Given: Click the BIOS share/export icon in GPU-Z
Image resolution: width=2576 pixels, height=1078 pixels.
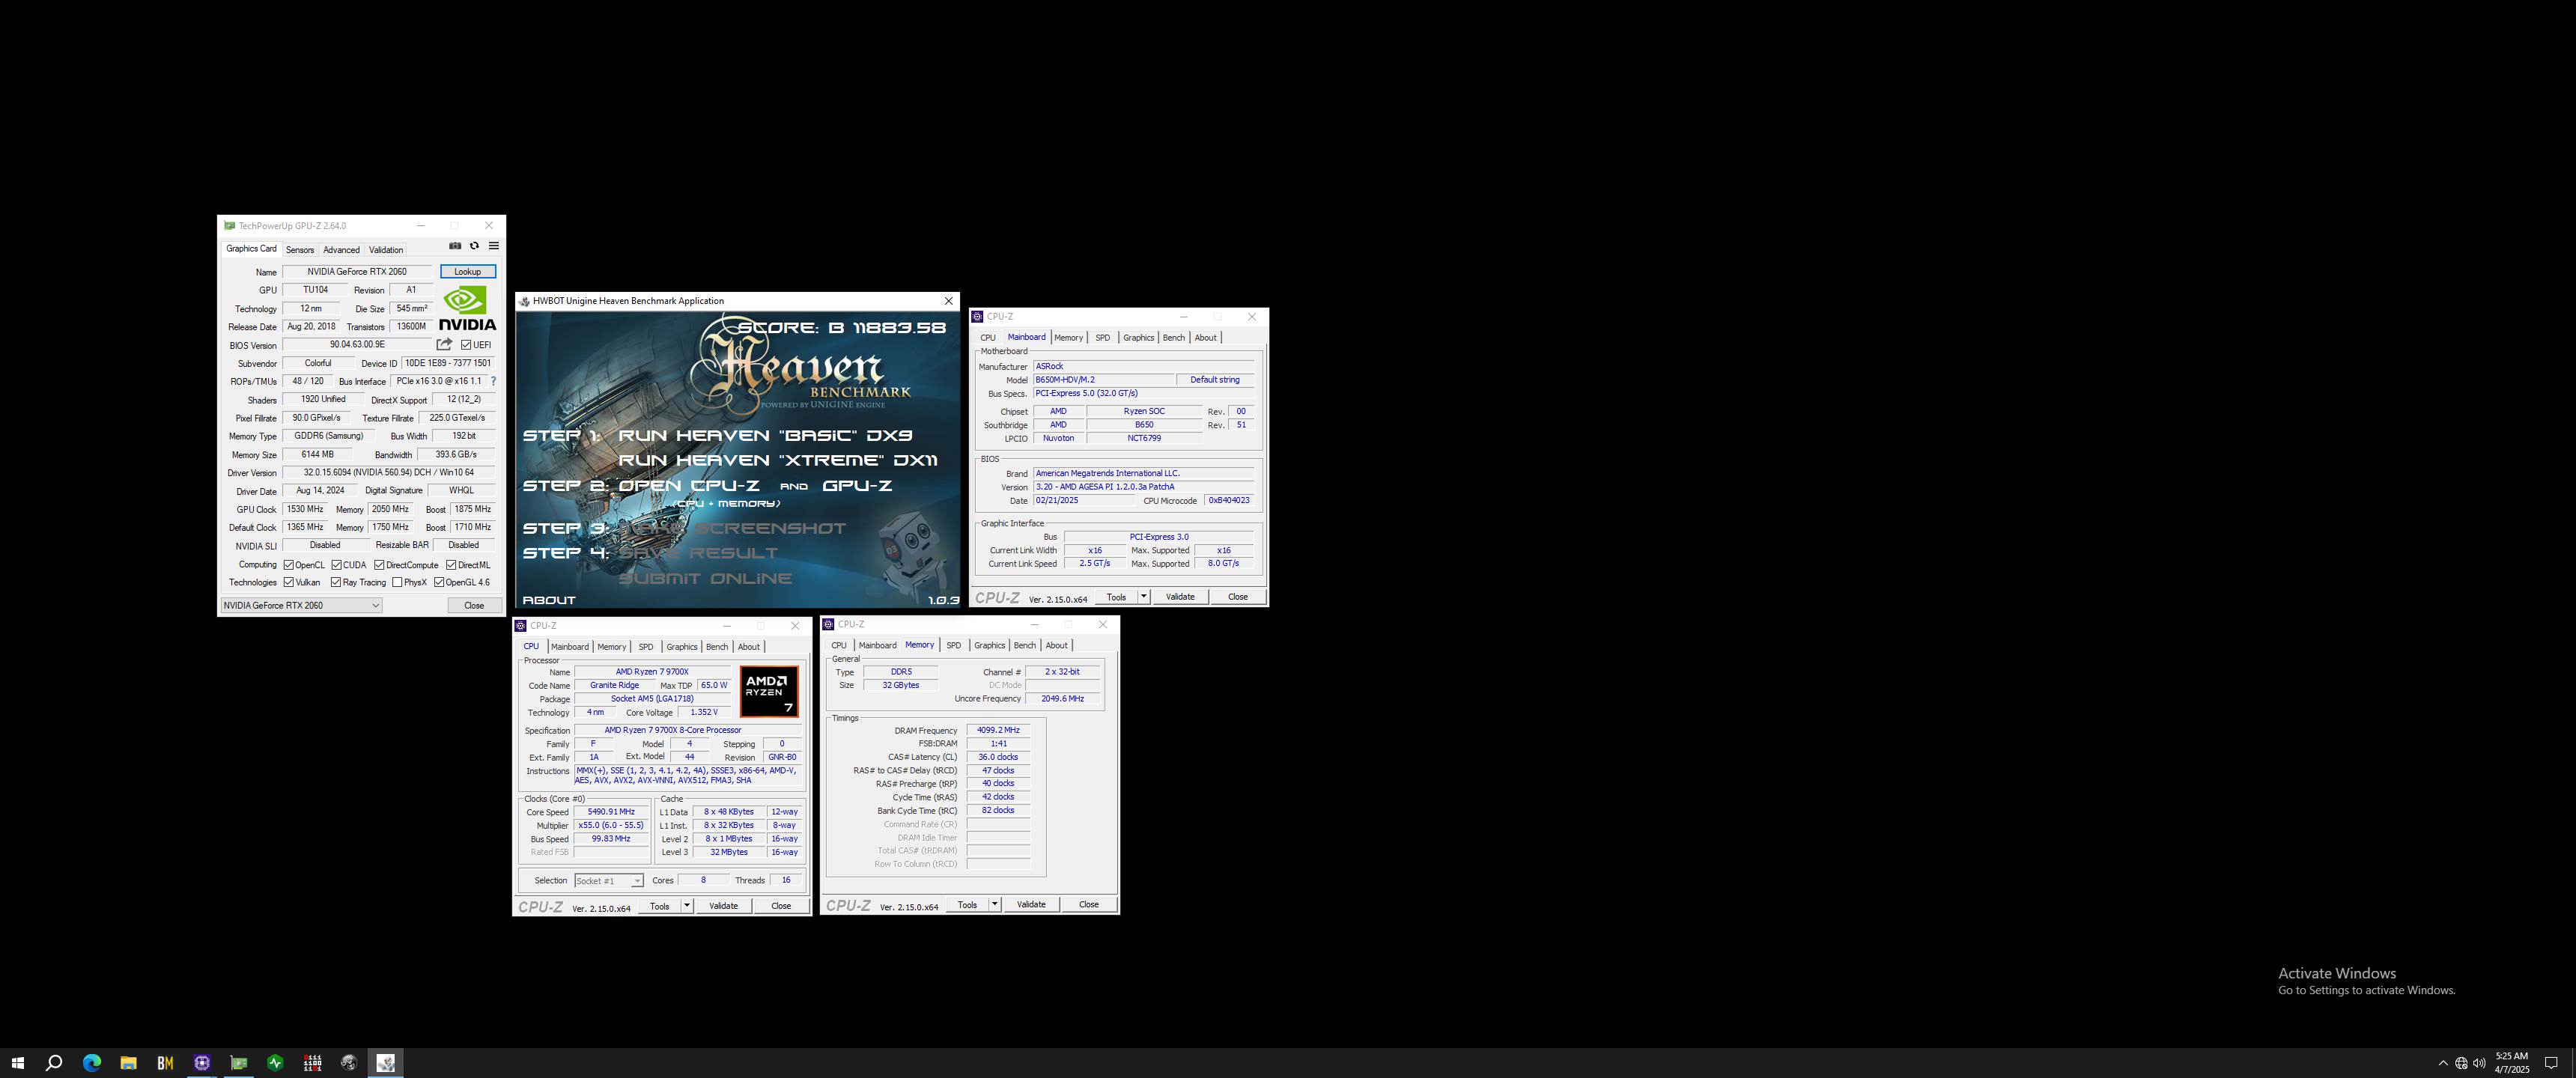Looking at the screenshot, I should coord(444,344).
